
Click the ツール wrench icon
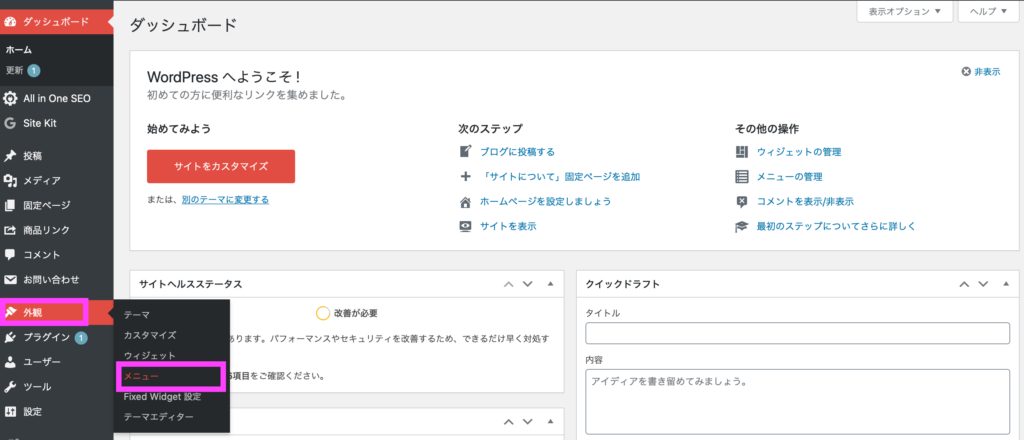tap(10, 387)
